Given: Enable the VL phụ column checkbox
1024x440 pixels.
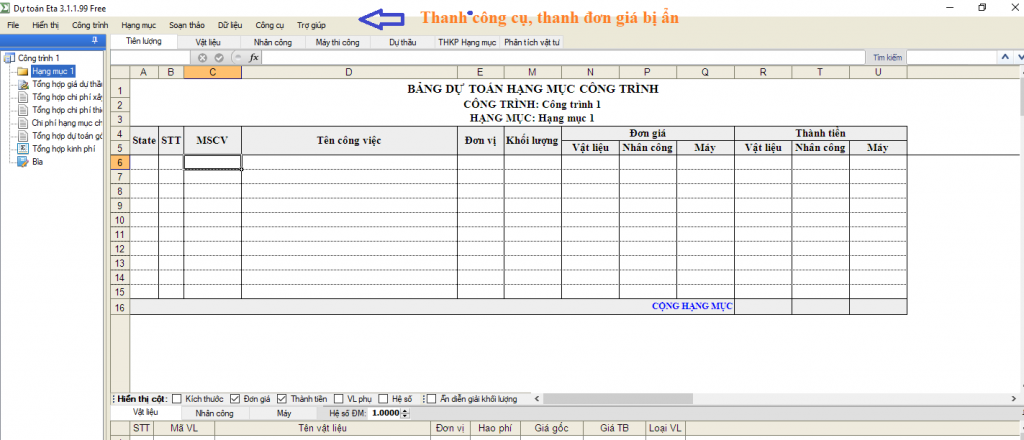Looking at the screenshot, I should [339, 398].
